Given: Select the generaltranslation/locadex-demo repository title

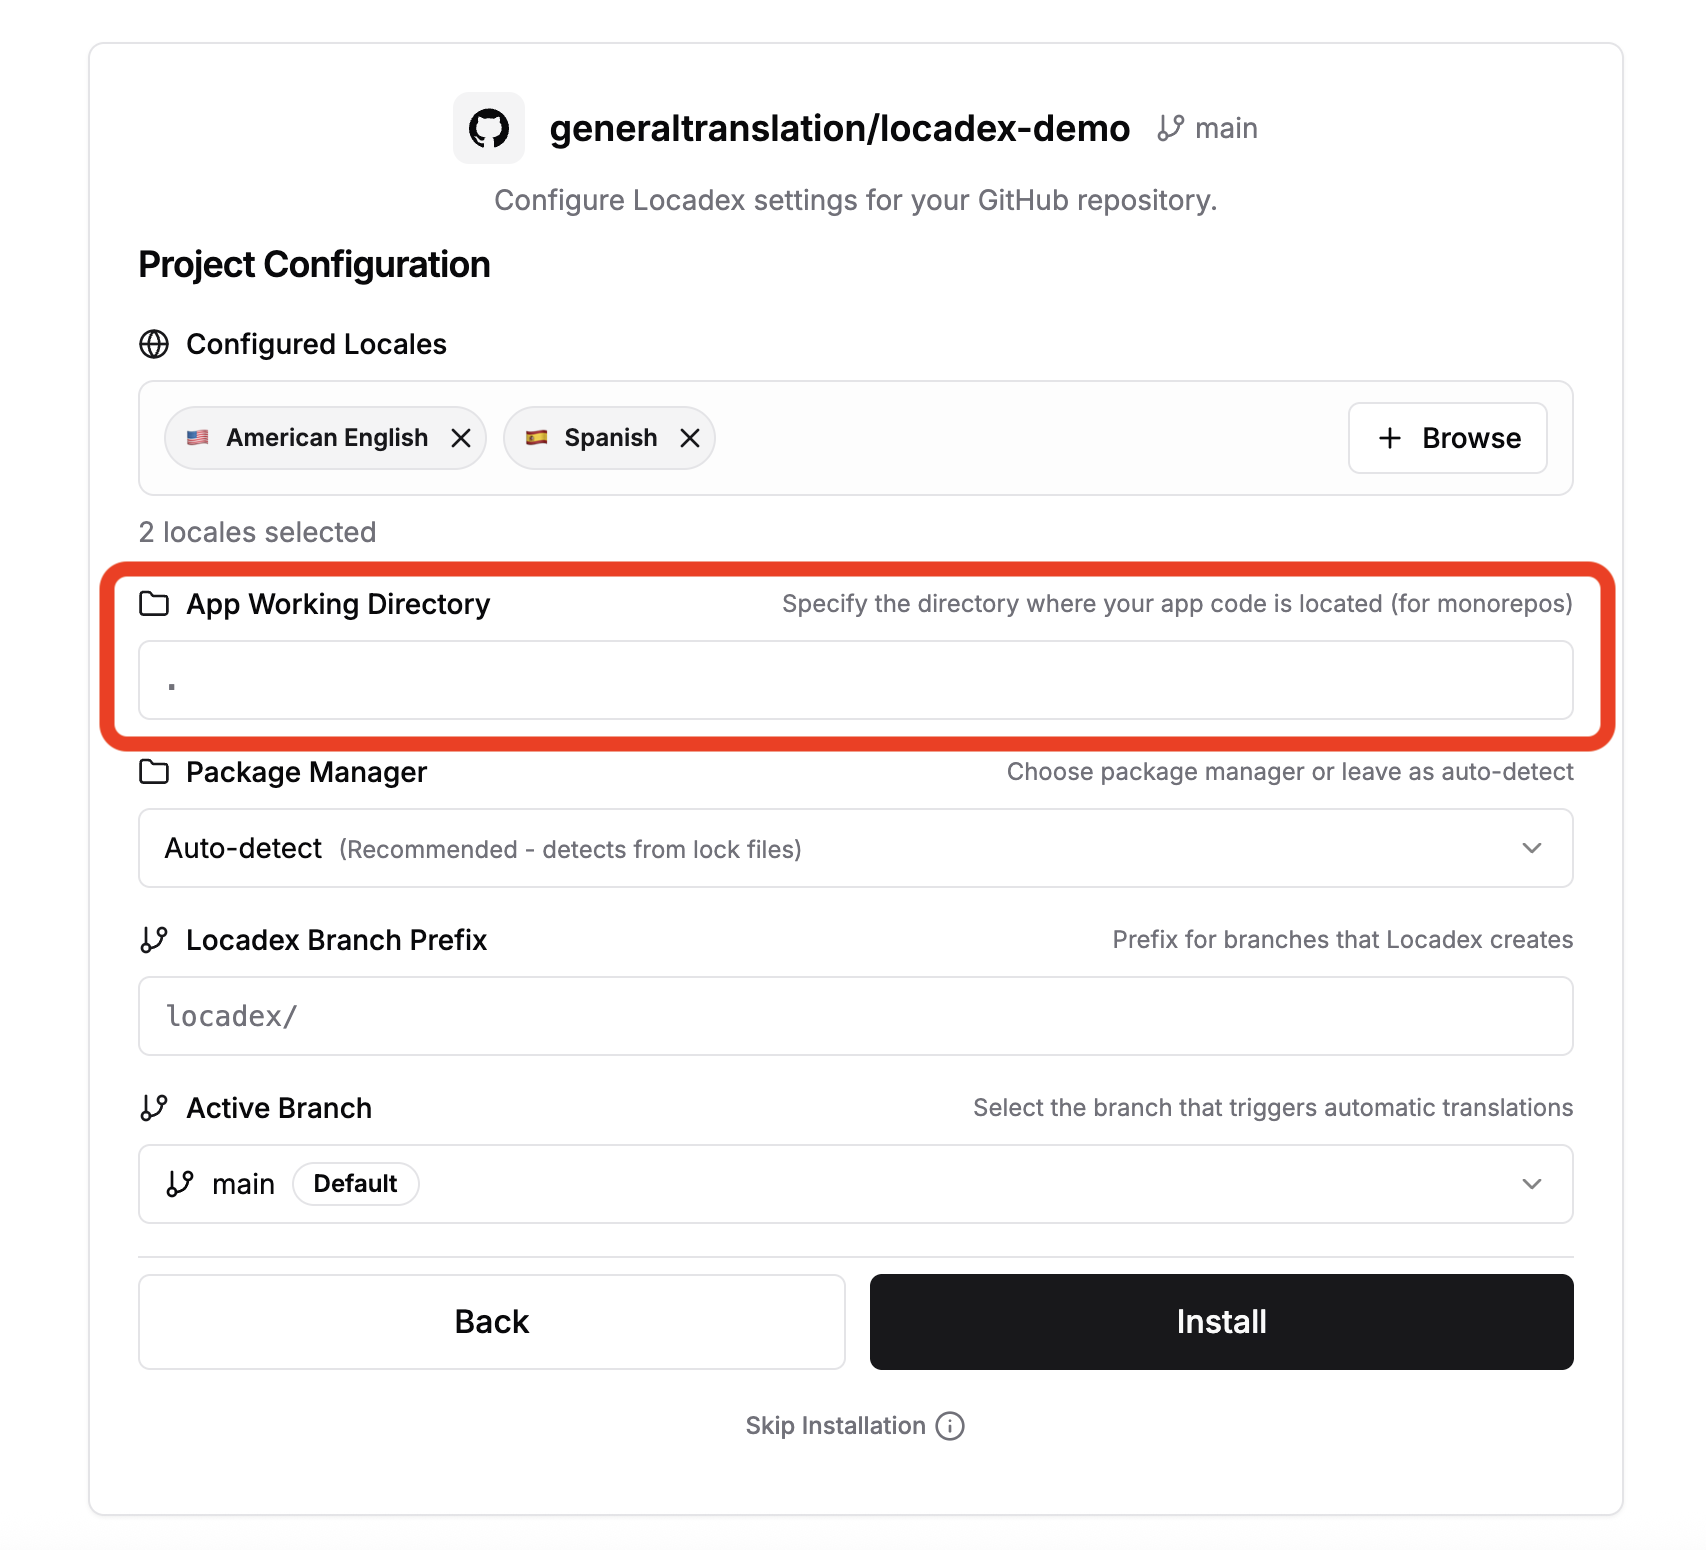Looking at the screenshot, I should 840,127.
